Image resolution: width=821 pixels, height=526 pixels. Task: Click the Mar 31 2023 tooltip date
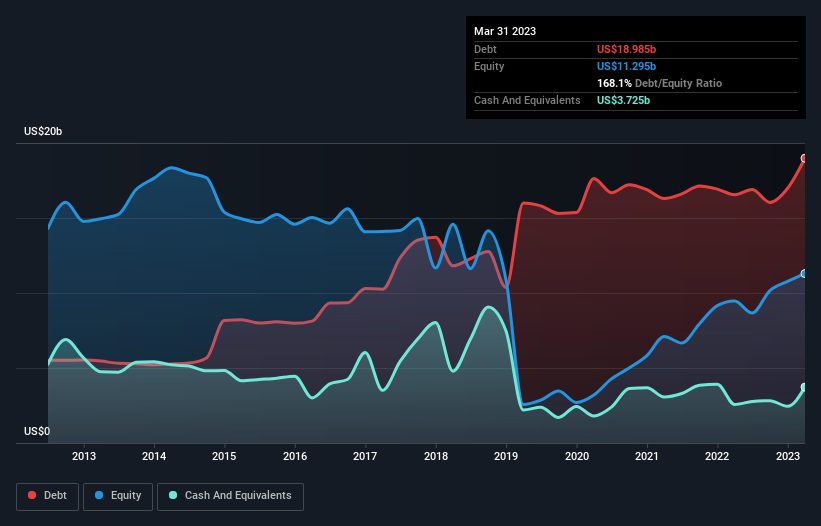(505, 31)
